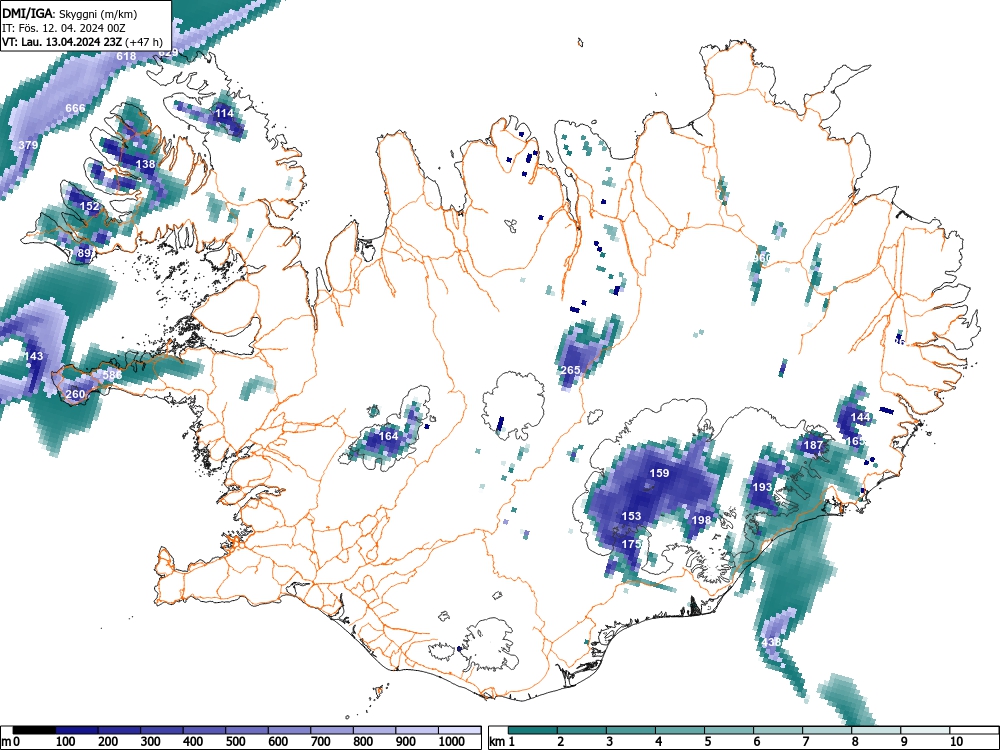Select the 100 legend tick label
This screenshot has height=750, width=1000.
tap(66, 742)
